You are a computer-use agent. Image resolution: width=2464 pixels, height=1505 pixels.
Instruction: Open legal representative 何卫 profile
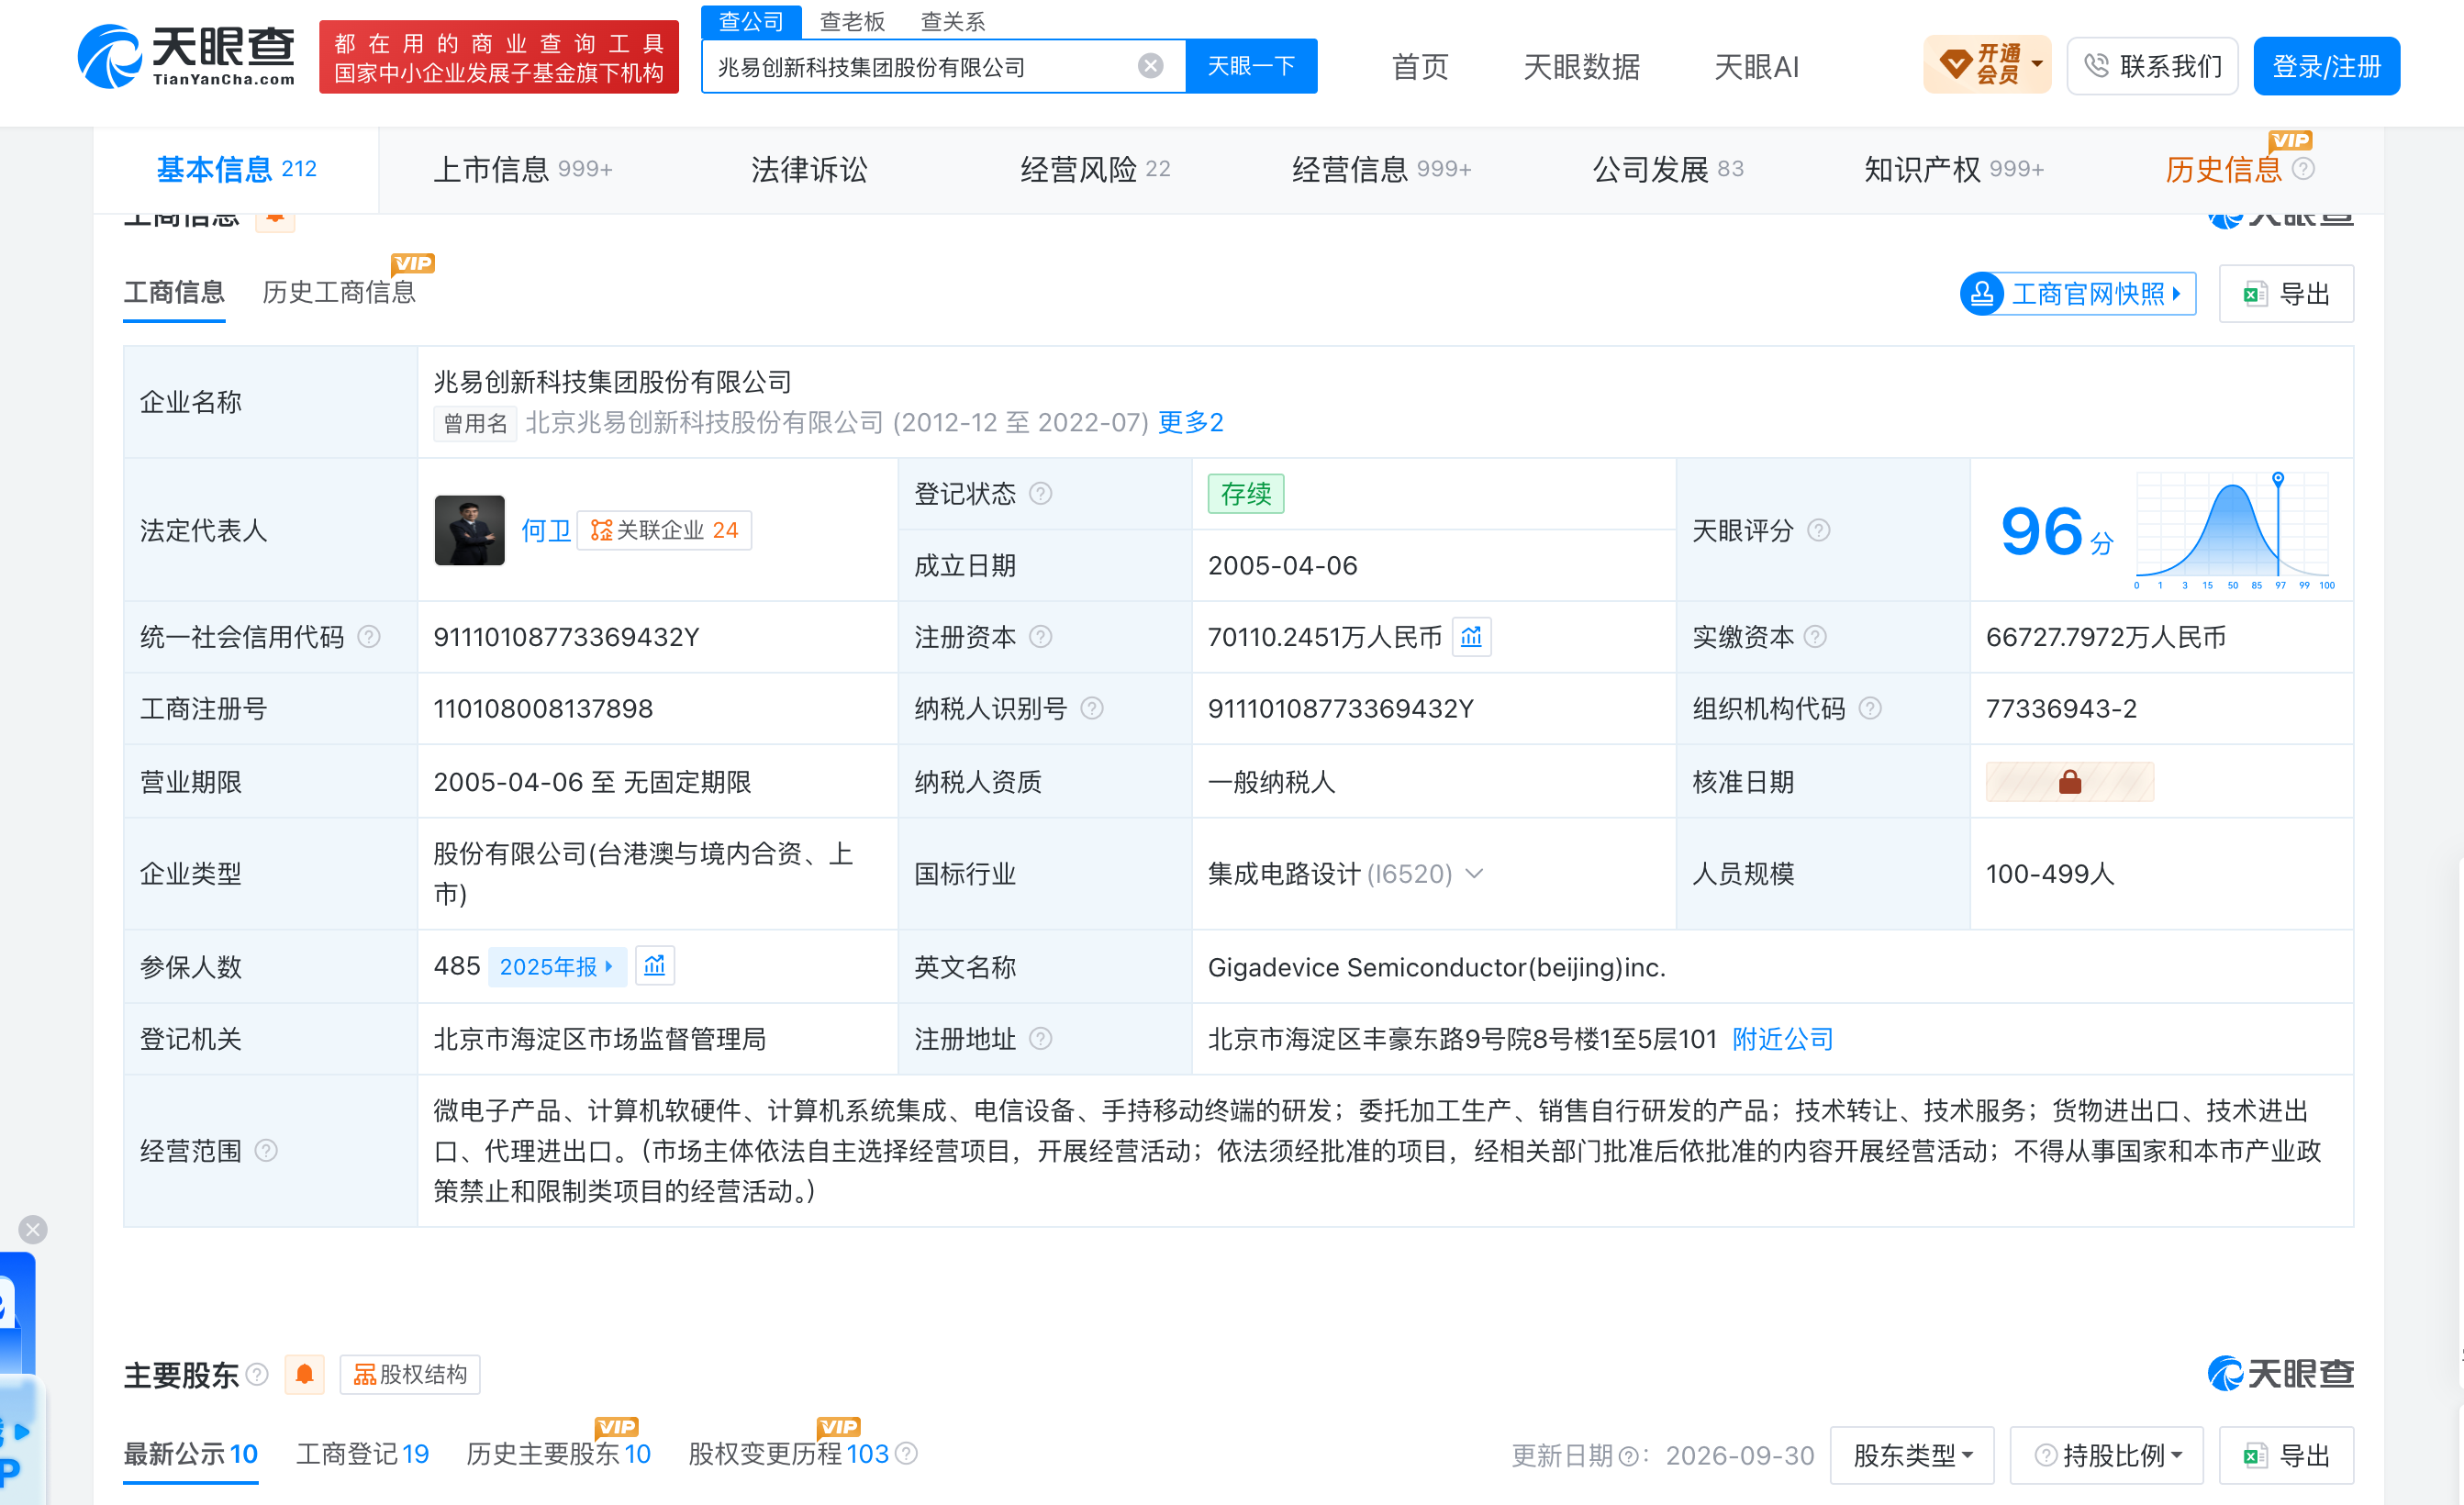point(546,530)
